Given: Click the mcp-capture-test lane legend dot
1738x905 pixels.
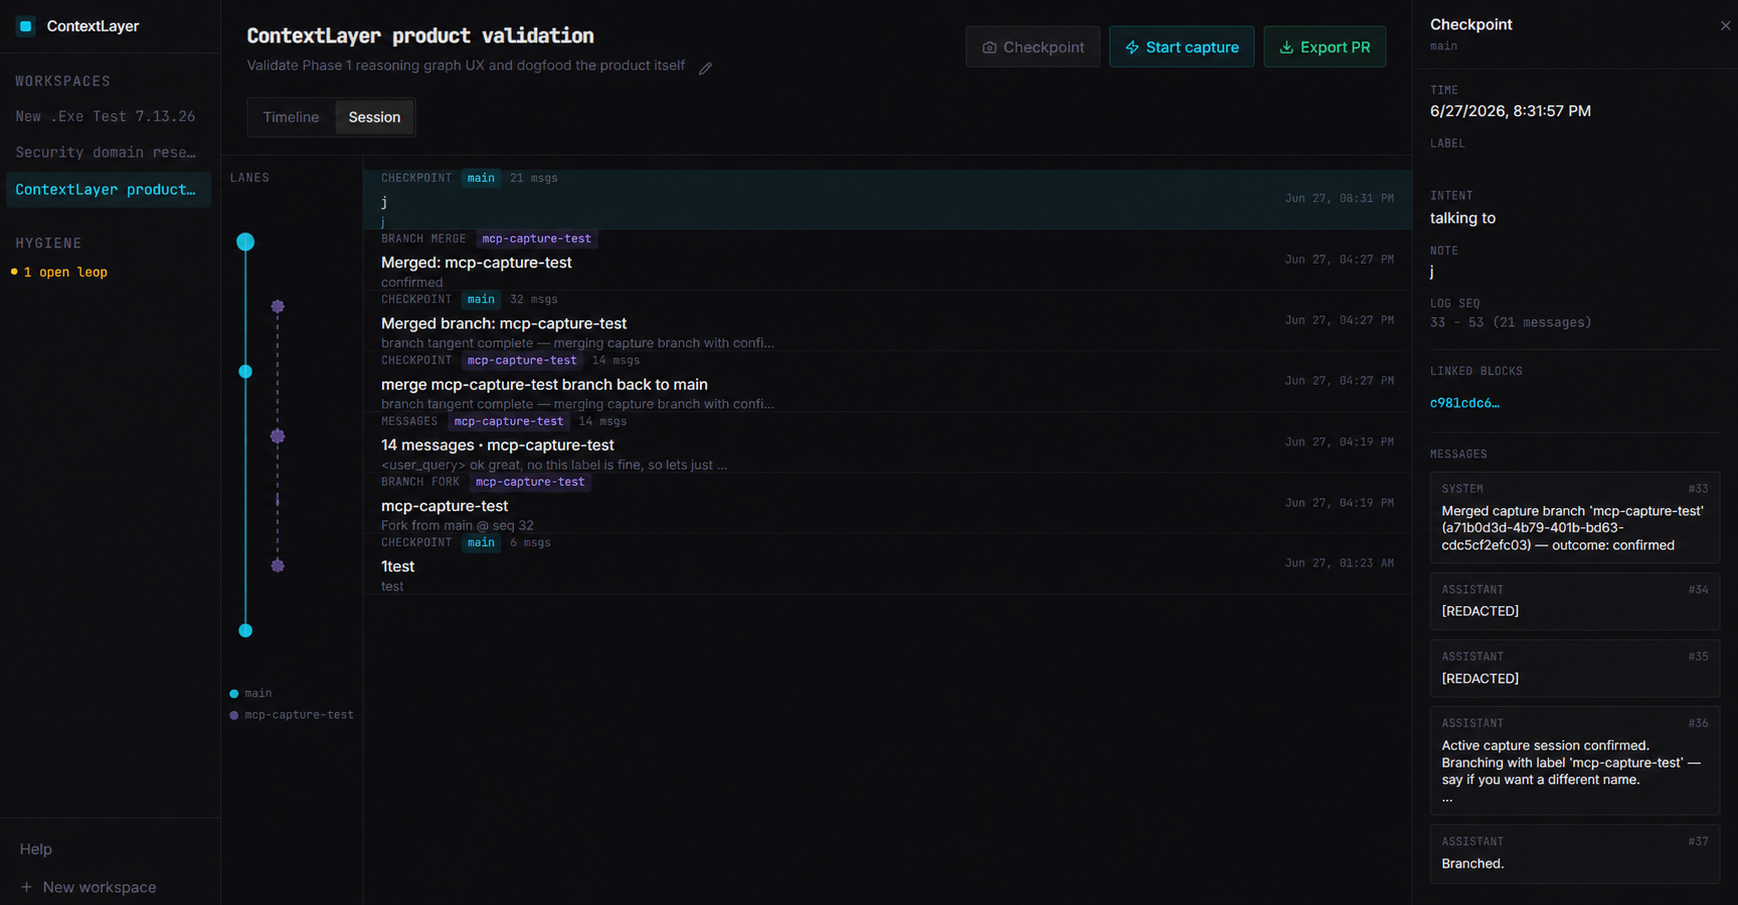Looking at the screenshot, I should (234, 715).
